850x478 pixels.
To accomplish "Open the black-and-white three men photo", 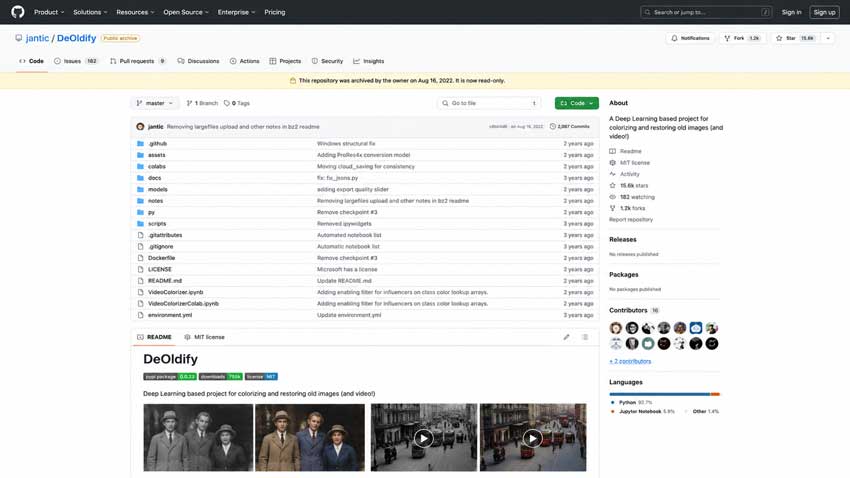I will tap(198, 437).
